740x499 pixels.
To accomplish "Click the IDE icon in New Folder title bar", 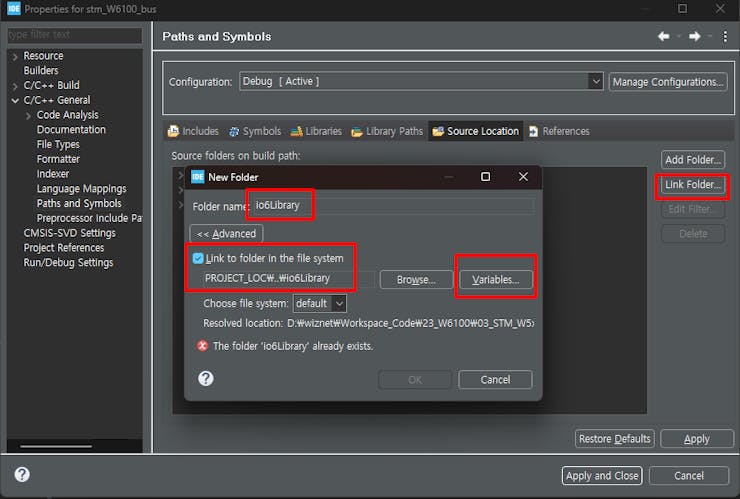I will point(197,177).
